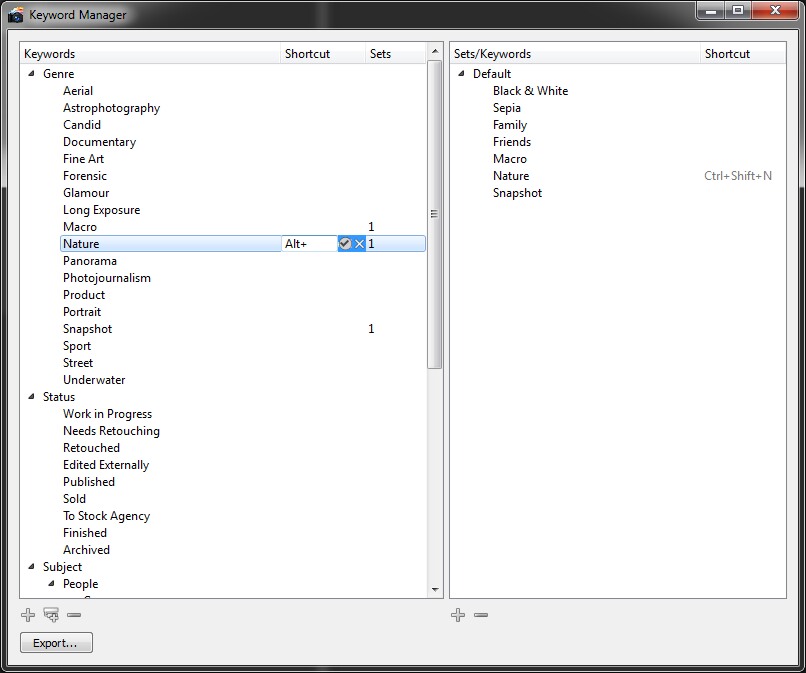The image size is (806, 673).
Task: Select Macro in the Genre keywords list
Action: pyautogui.click(x=80, y=227)
